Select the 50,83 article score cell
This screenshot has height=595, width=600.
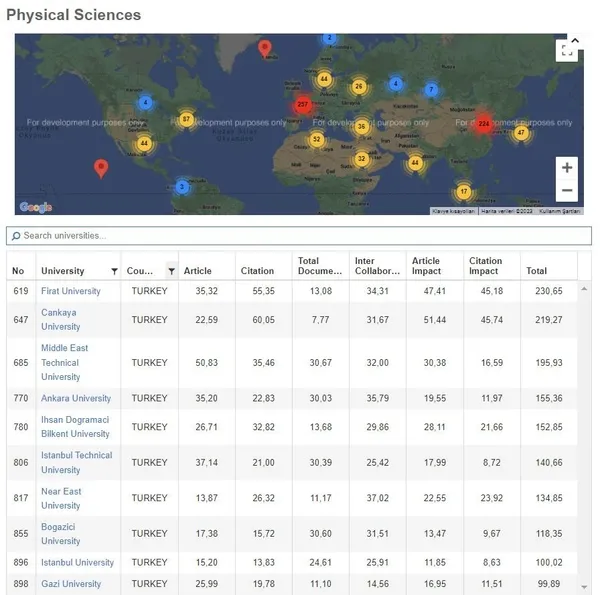(x=206, y=362)
